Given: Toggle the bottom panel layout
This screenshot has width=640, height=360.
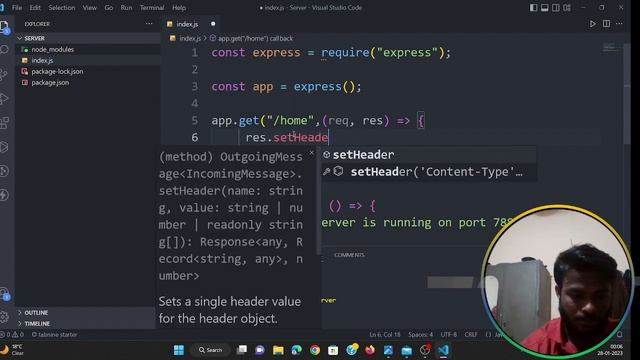Looking at the screenshot, I should click(x=544, y=8).
